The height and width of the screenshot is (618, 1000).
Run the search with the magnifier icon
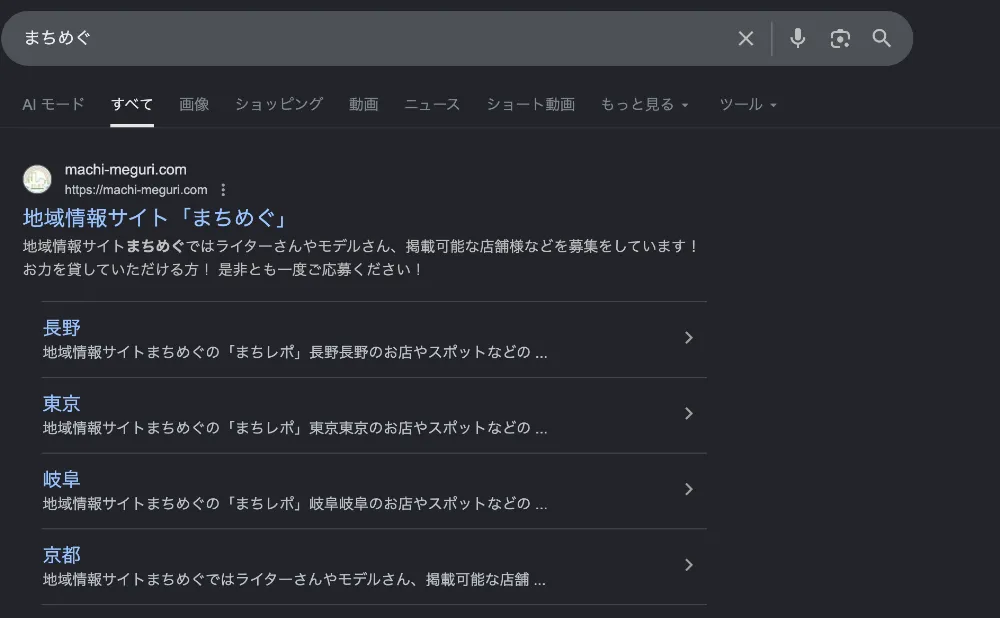point(881,38)
